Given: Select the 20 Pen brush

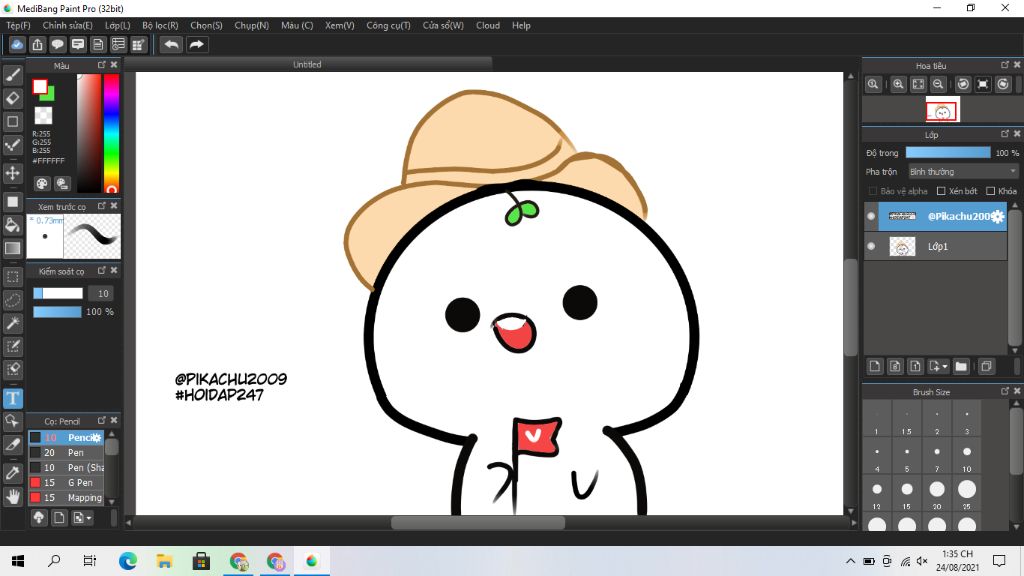Looking at the screenshot, I should [x=66, y=453].
